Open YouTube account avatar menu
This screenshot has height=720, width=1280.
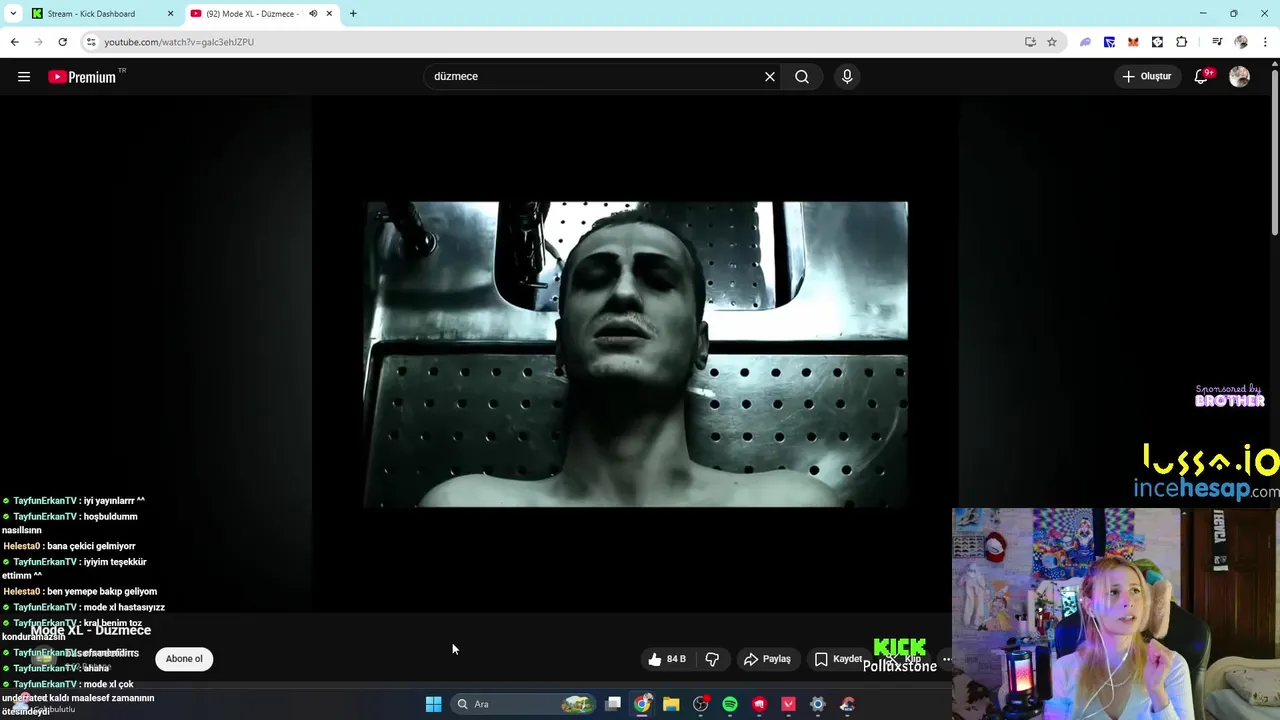(1239, 77)
